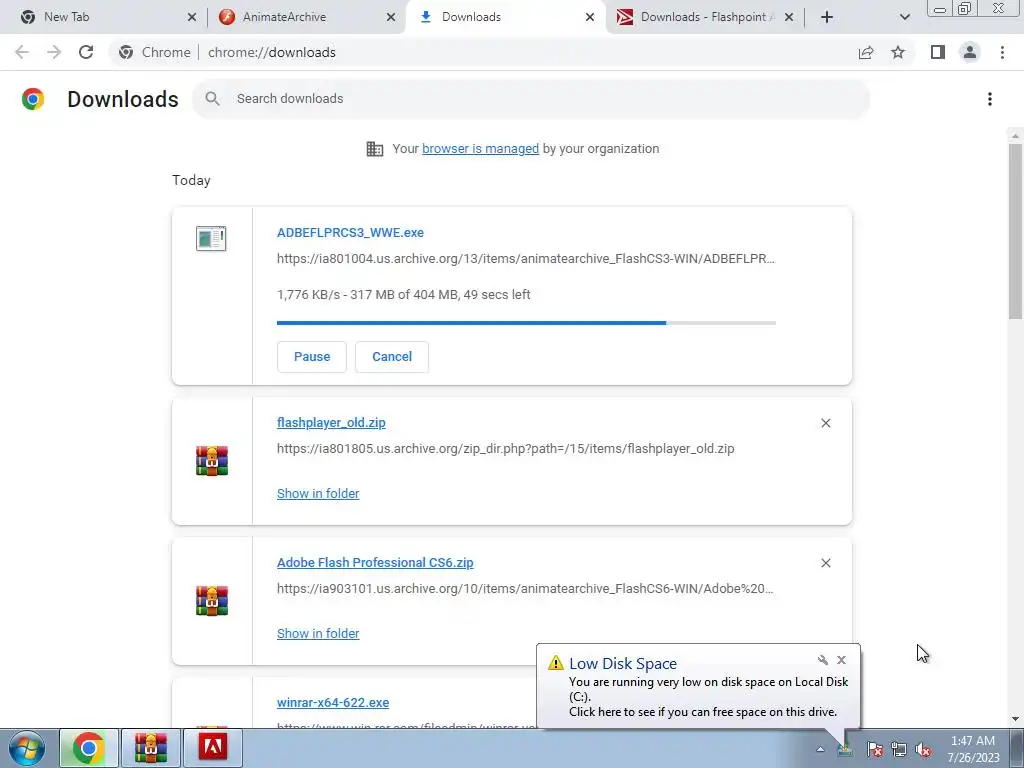The height and width of the screenshot is (768, 1024).
Task: Pause the ADBEFLPRCS3_WWE.exe download
Action: tap(312, 357)
